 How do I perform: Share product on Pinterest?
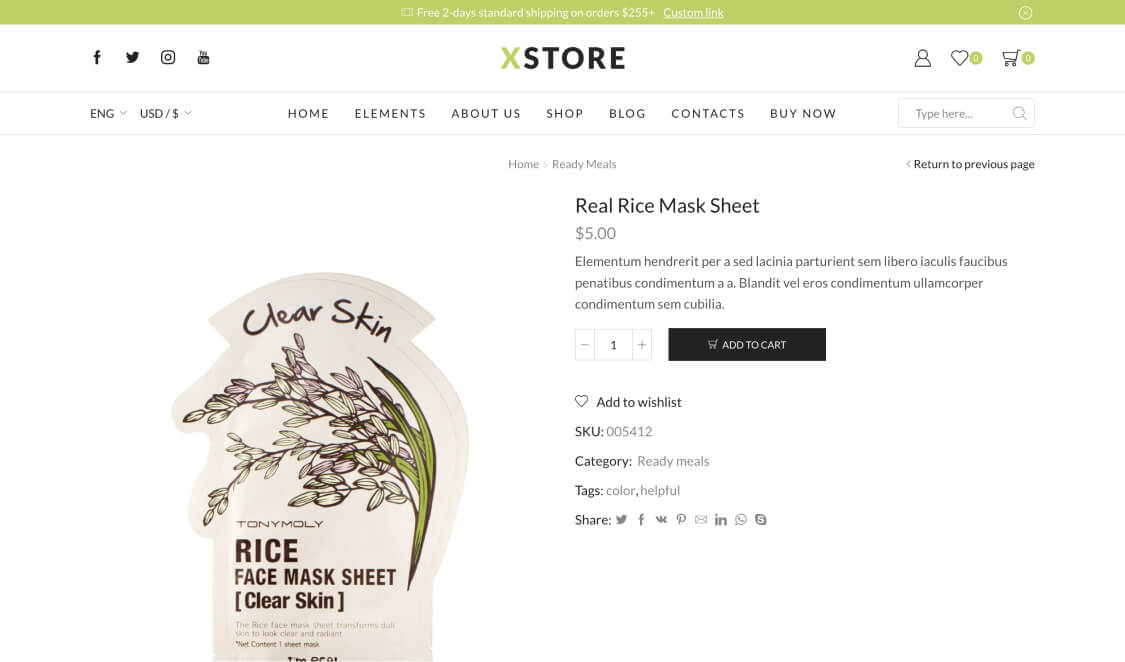[x=681, y=519]
